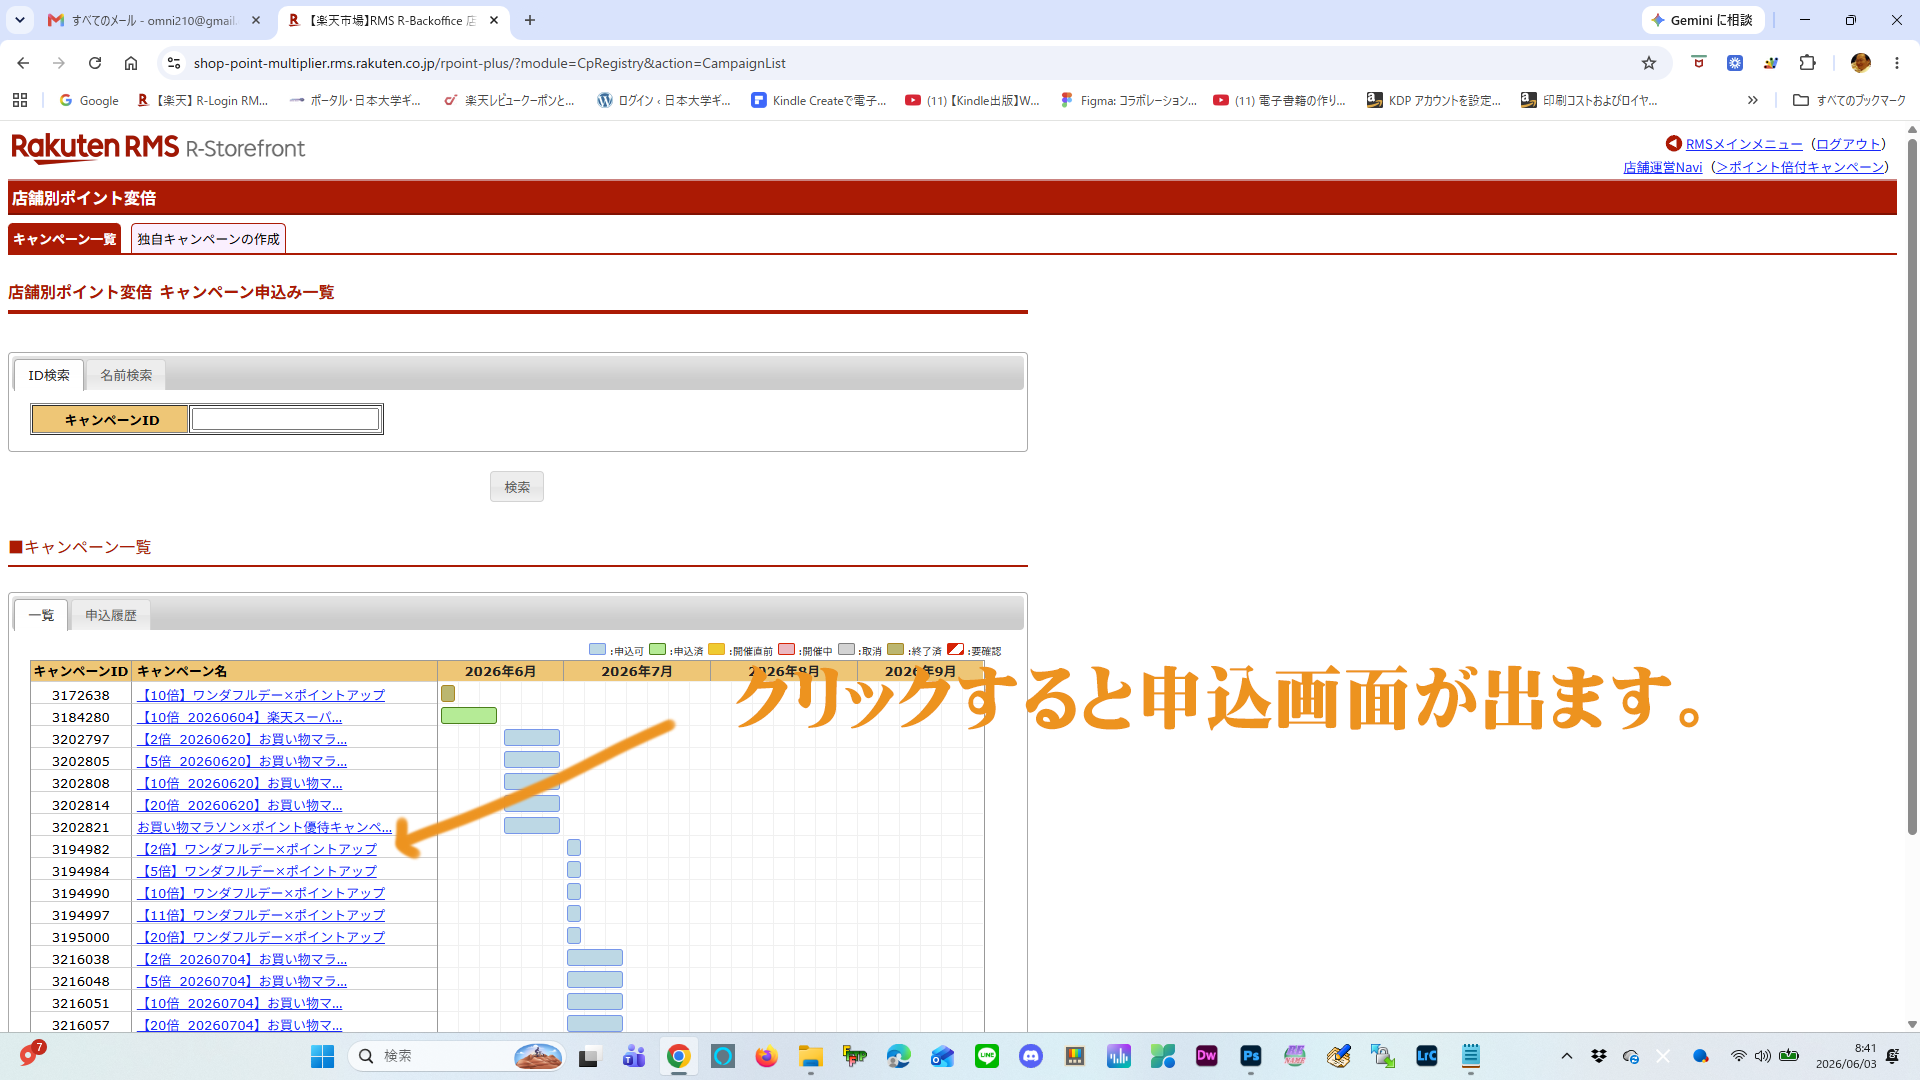Screen dimensions: 1920x1080
Task: Open Dropbox tray icon
Action: click(1599, 1056)
